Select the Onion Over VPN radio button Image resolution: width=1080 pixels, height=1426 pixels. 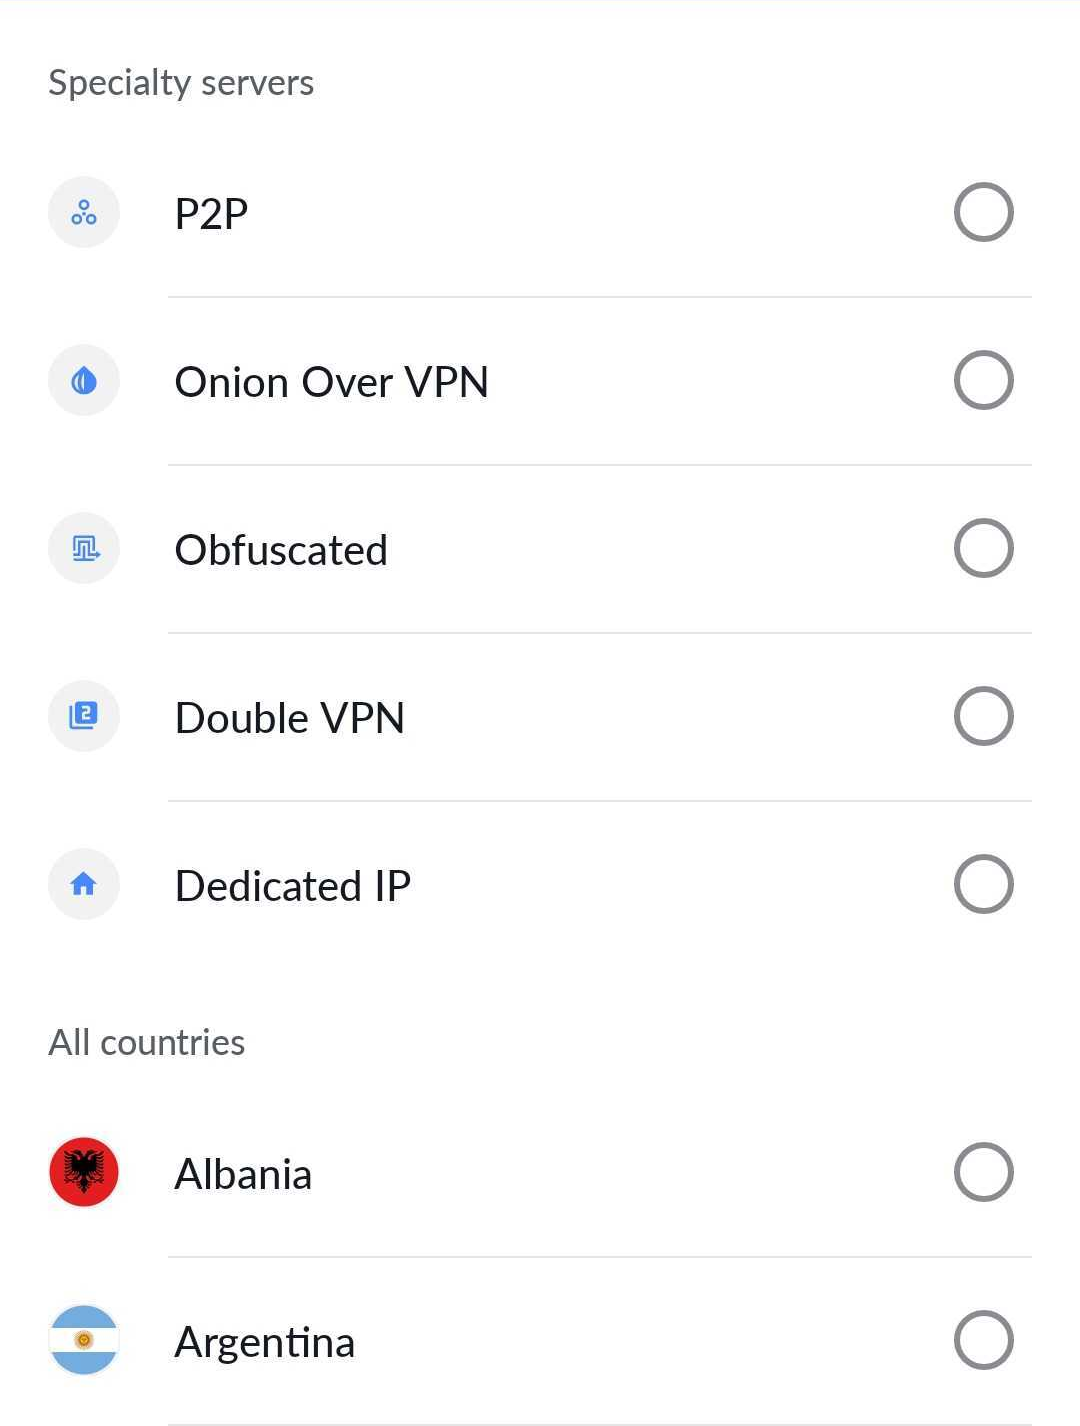(x=984, y=380)
